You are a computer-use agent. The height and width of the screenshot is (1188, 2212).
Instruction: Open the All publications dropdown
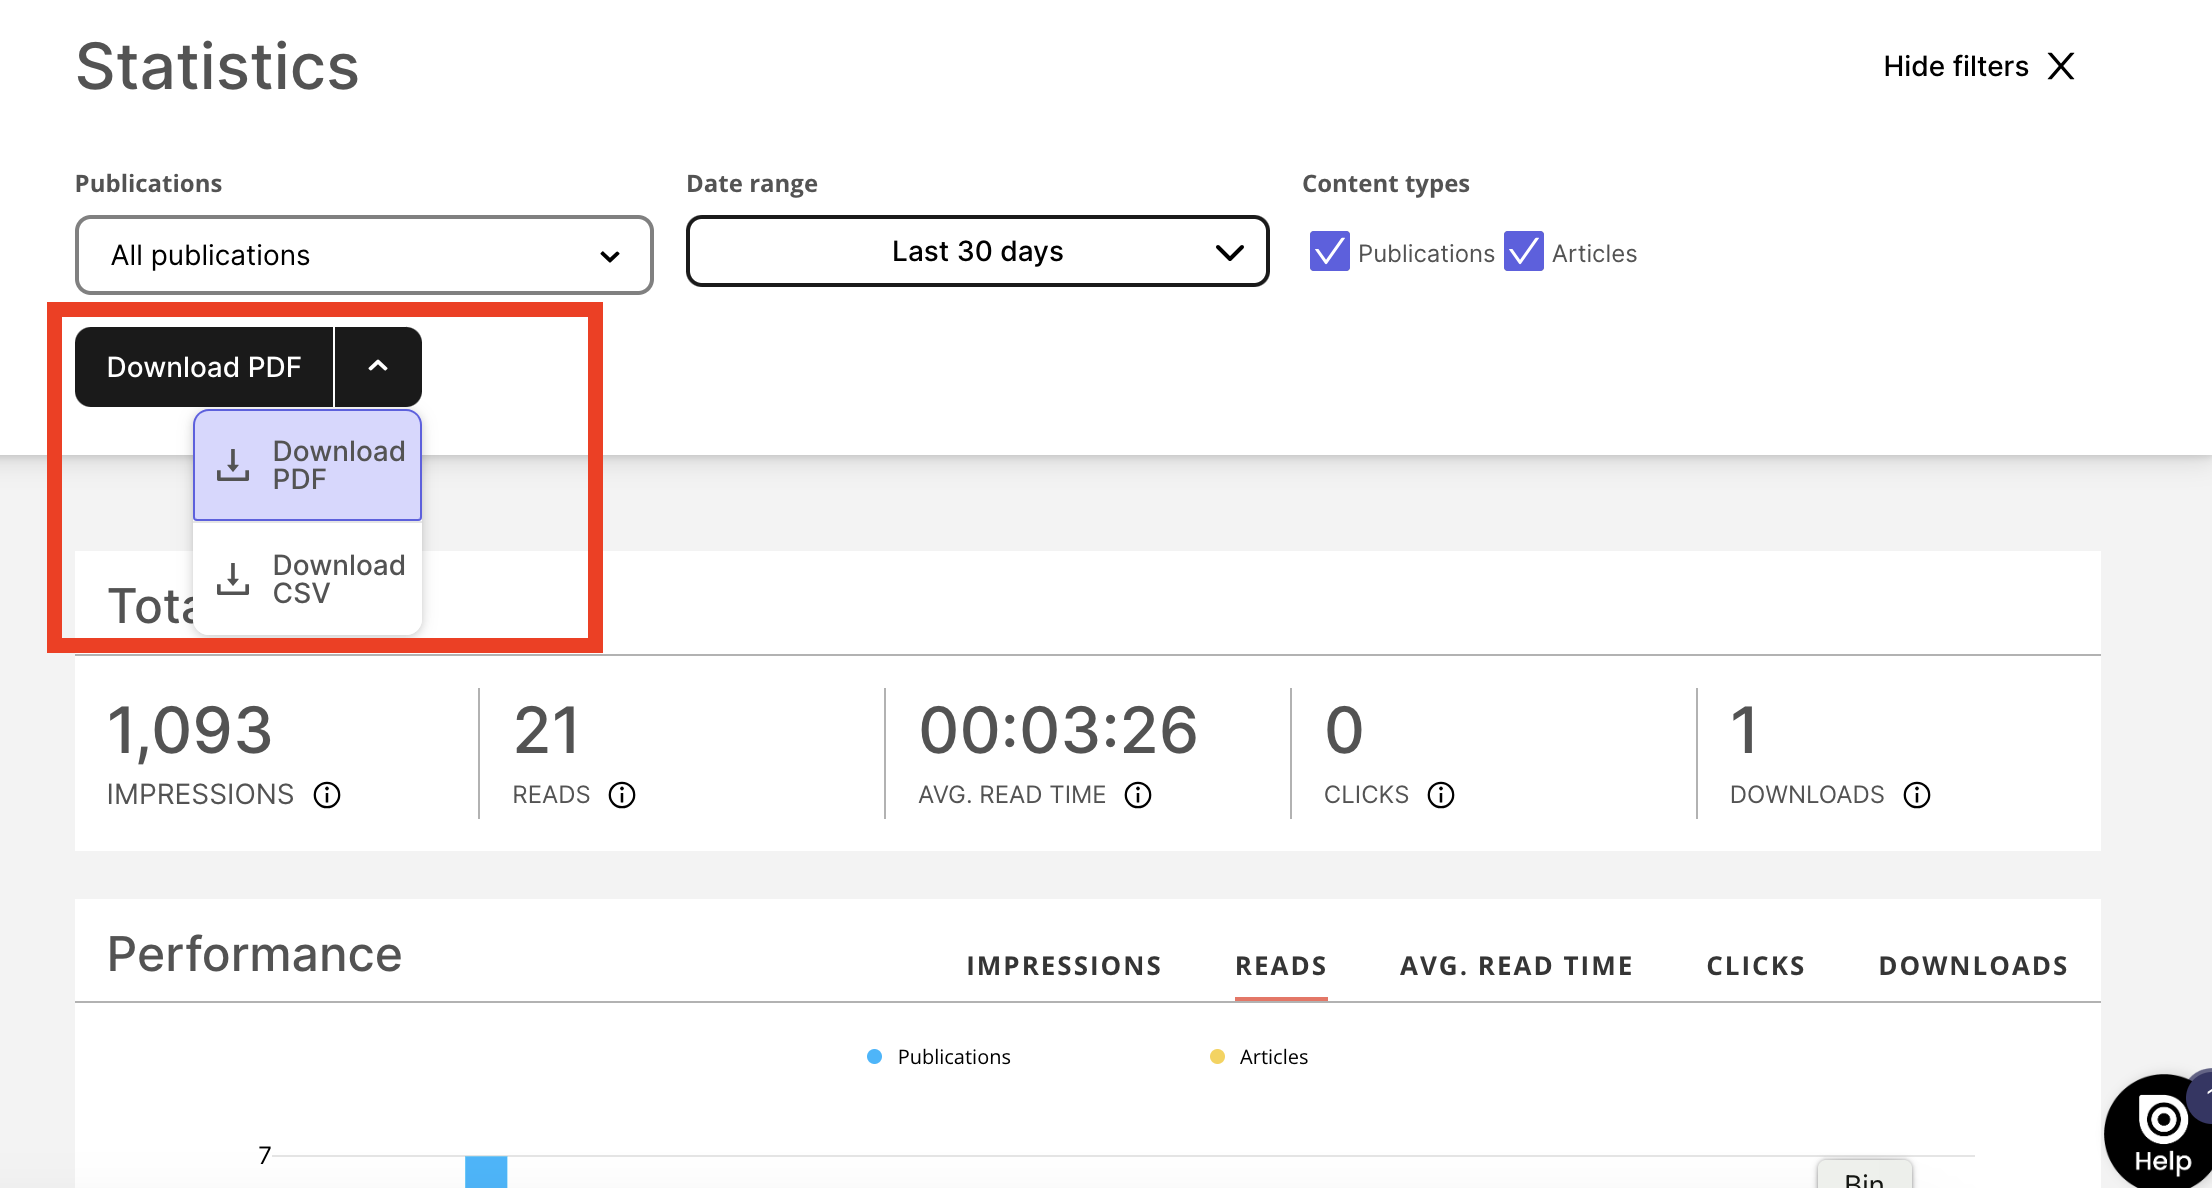point(364,255)
